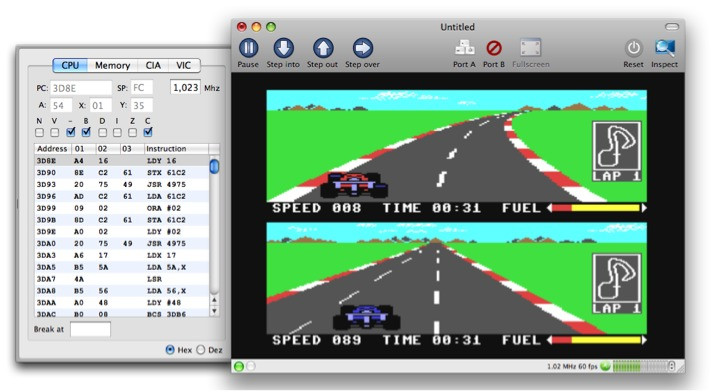Click the Y register field

click(x=142, y=105)
